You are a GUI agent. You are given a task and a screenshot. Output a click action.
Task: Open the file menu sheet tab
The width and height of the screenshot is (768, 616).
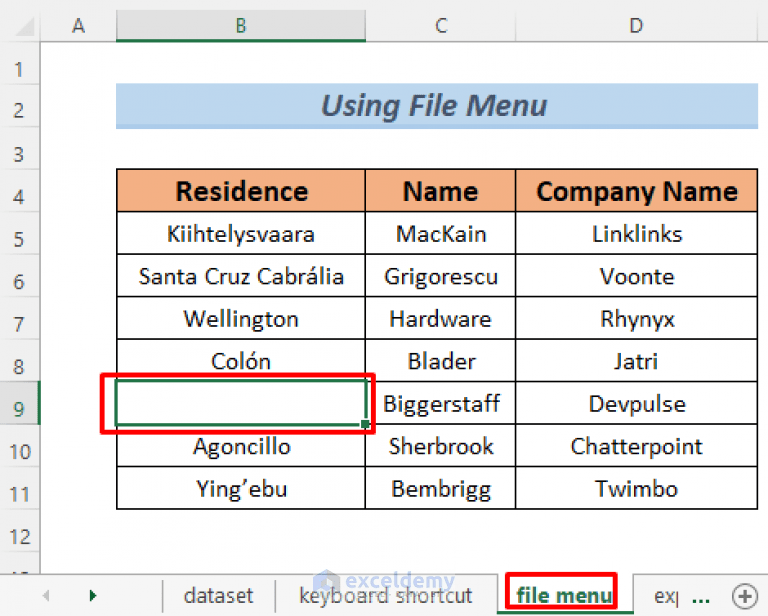point(563,595)
